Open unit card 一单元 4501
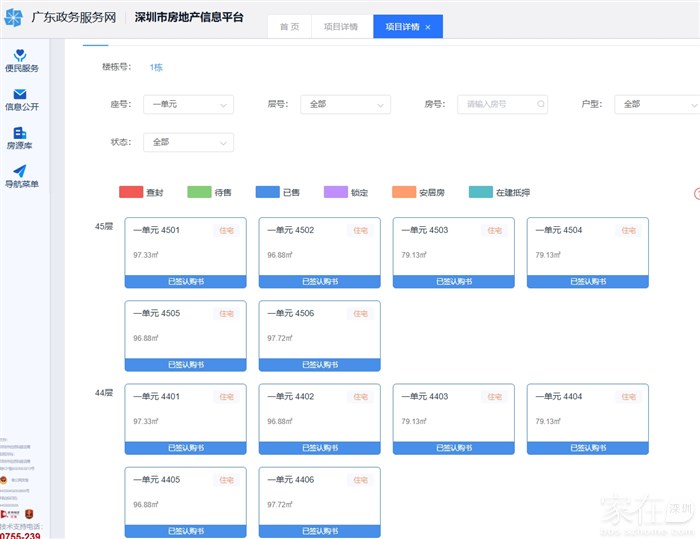The height and width of the screenshot is (539, 700). [x=185, y=252]
